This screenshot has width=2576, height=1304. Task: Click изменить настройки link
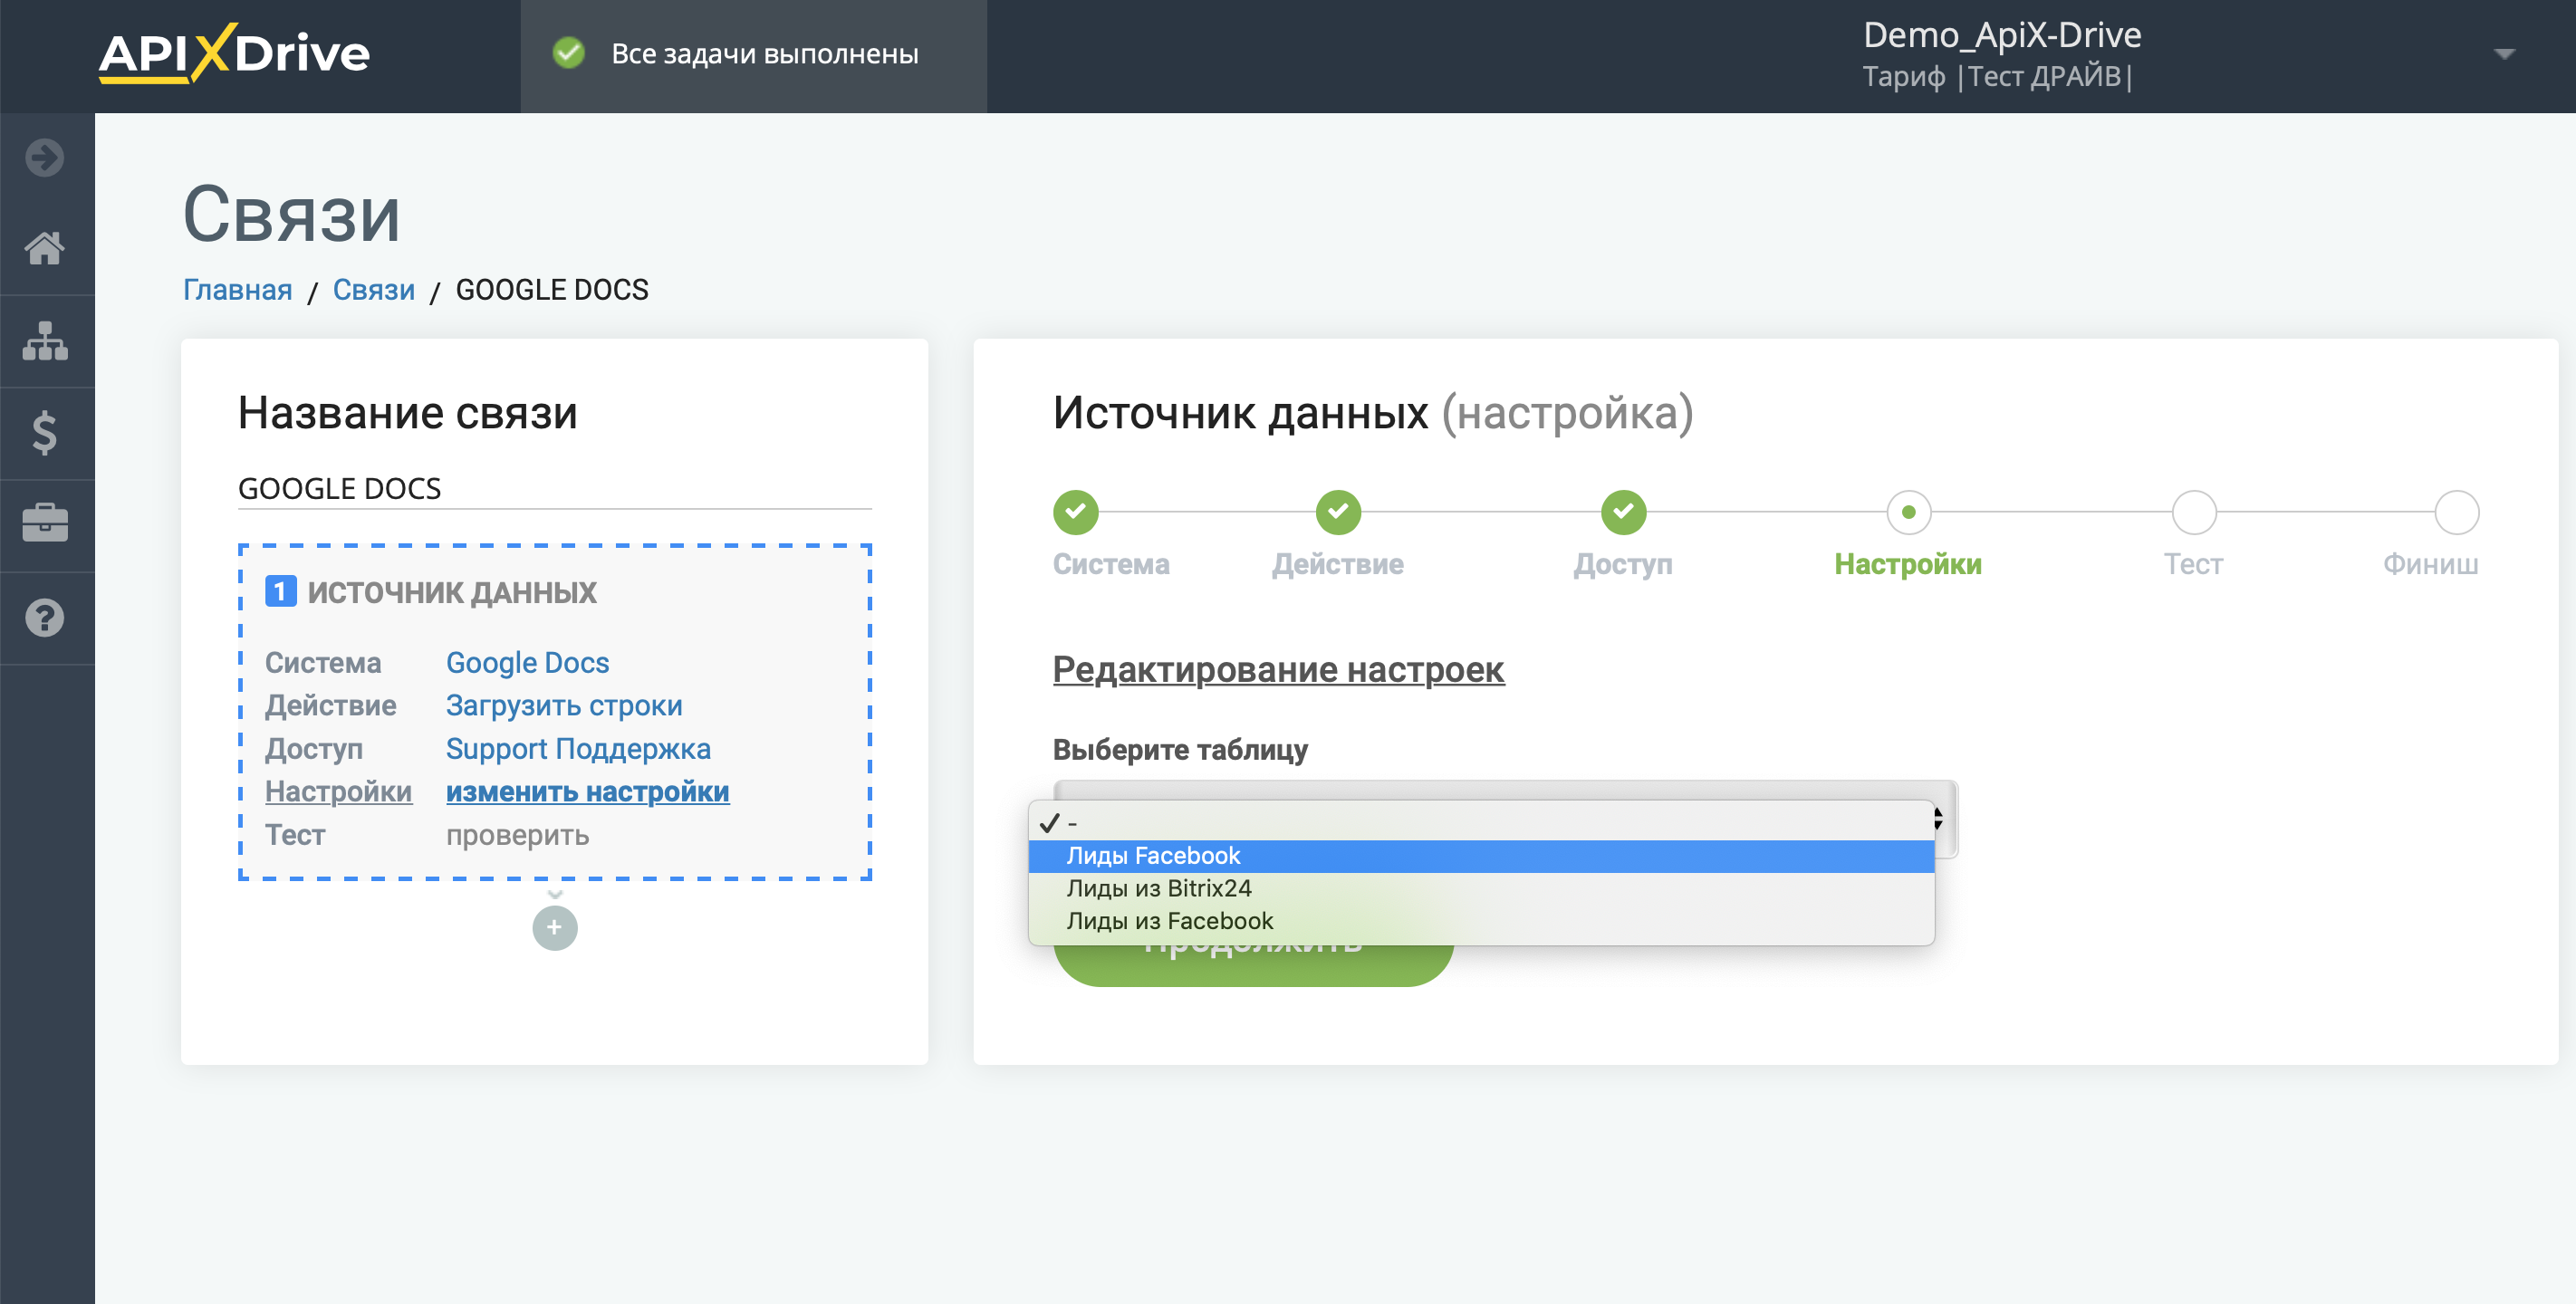click(x=587, y=792)
